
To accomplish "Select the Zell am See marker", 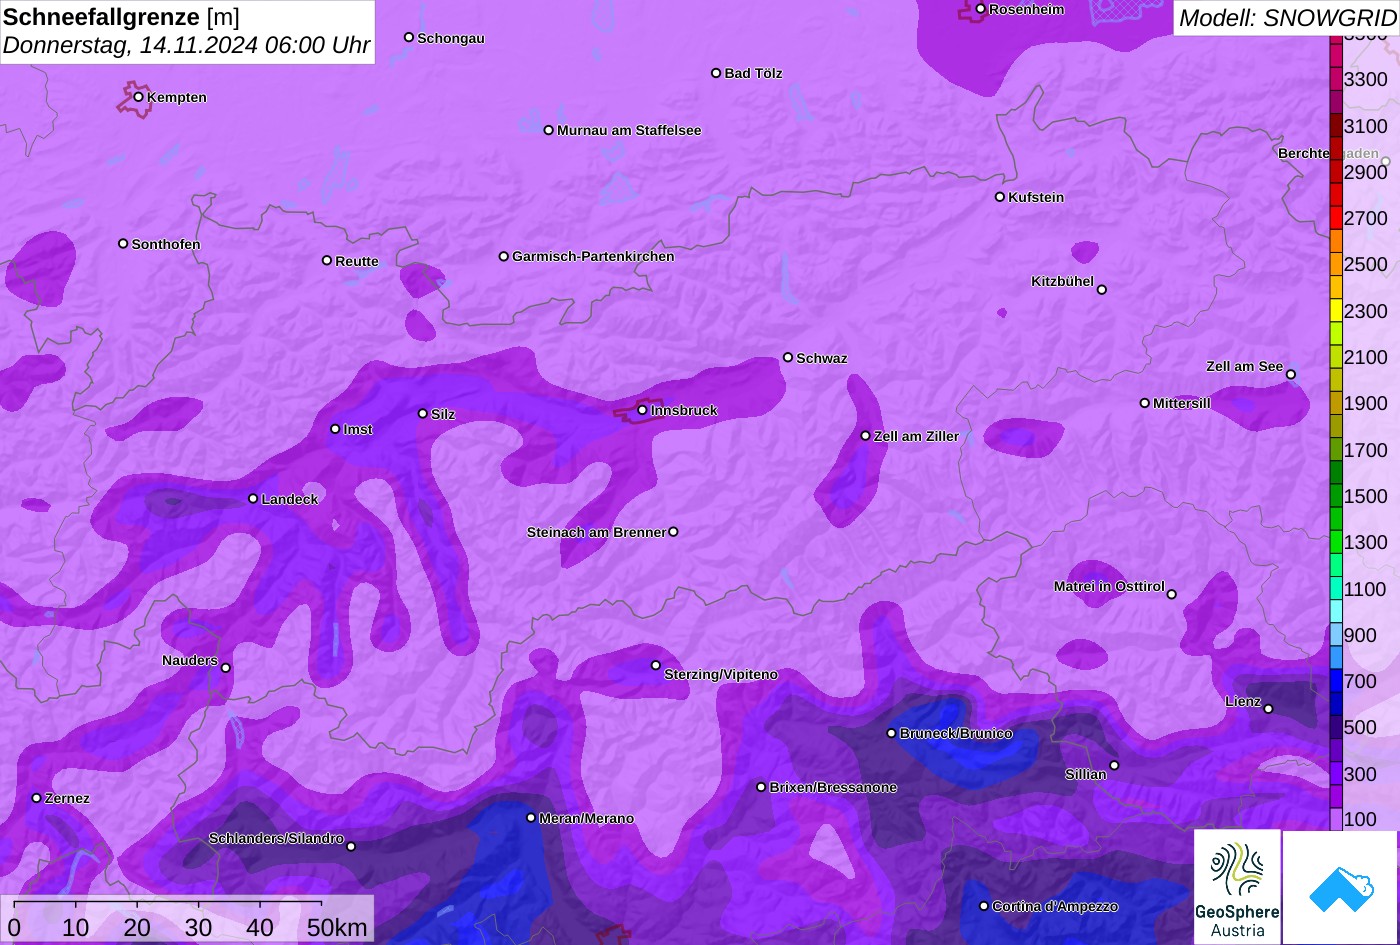I will click(x=1290, y=375).
